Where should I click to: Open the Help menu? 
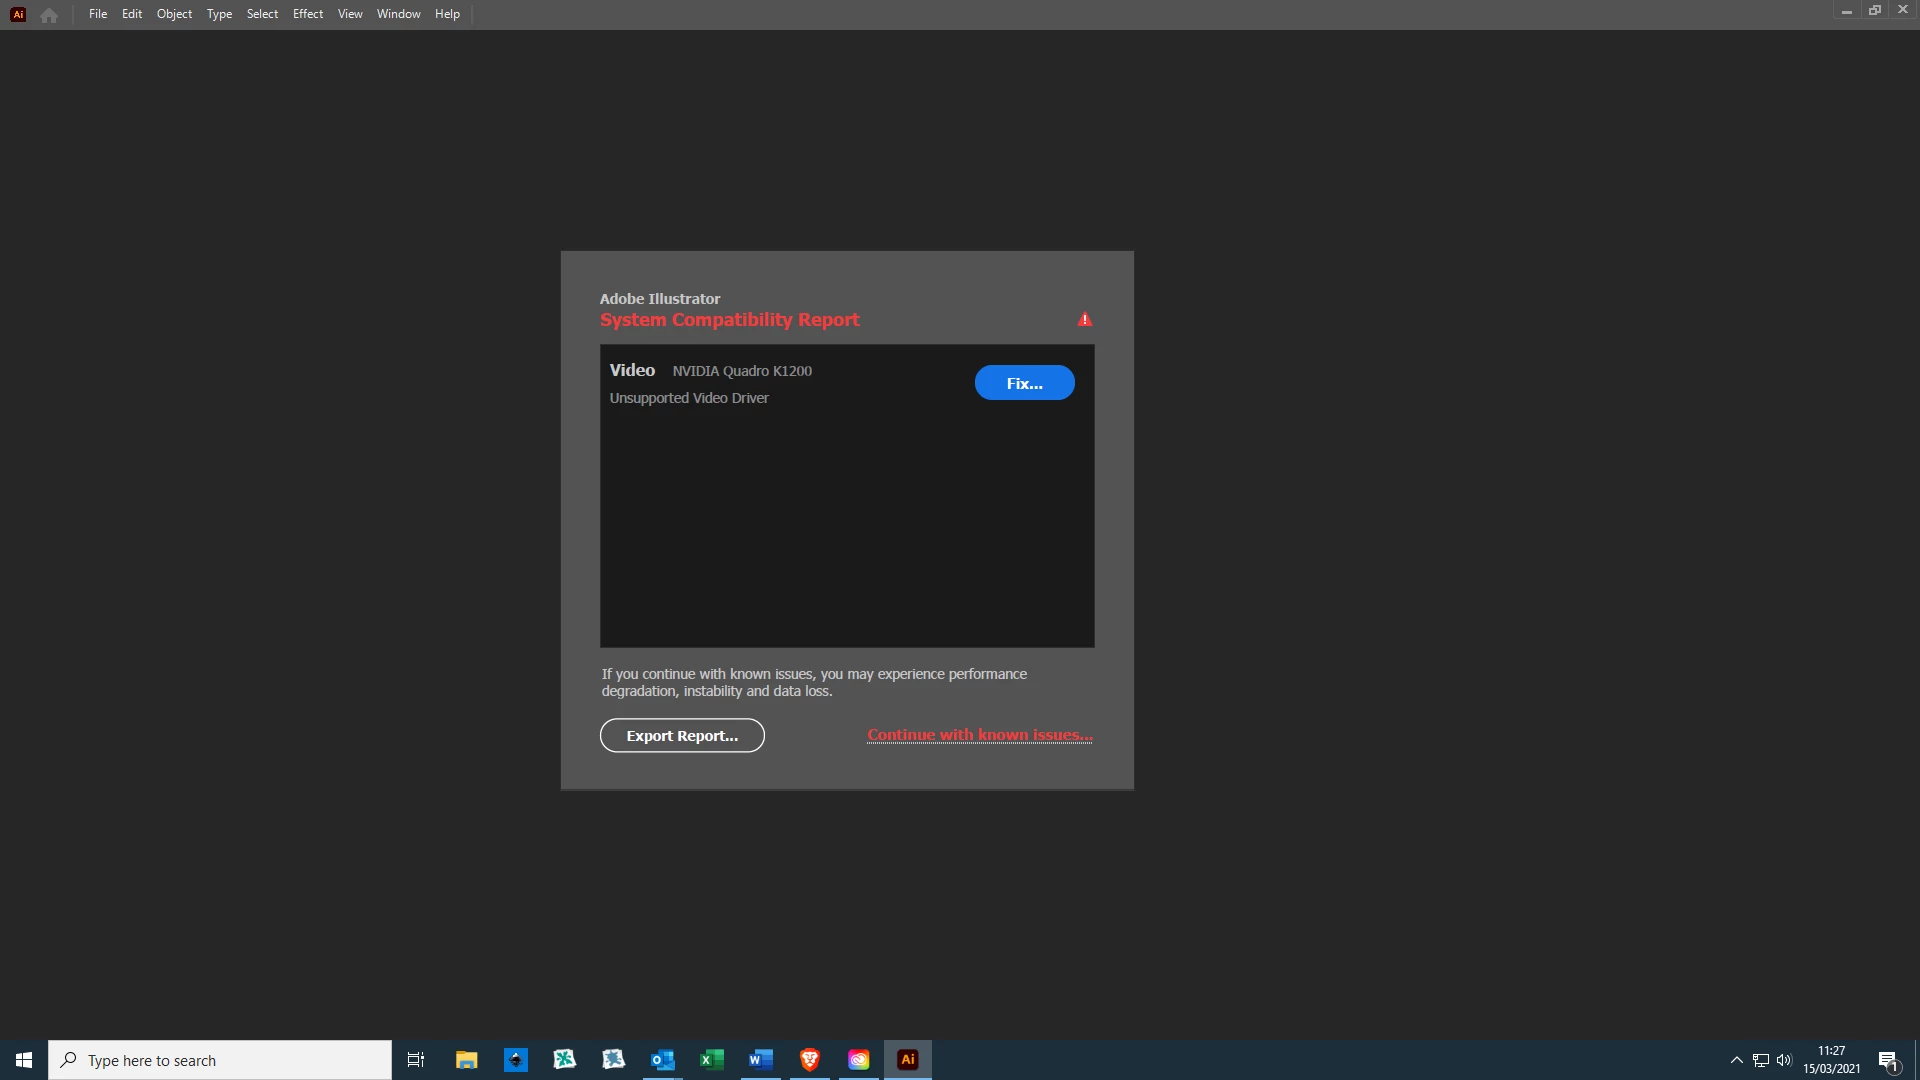click(447, 14)
